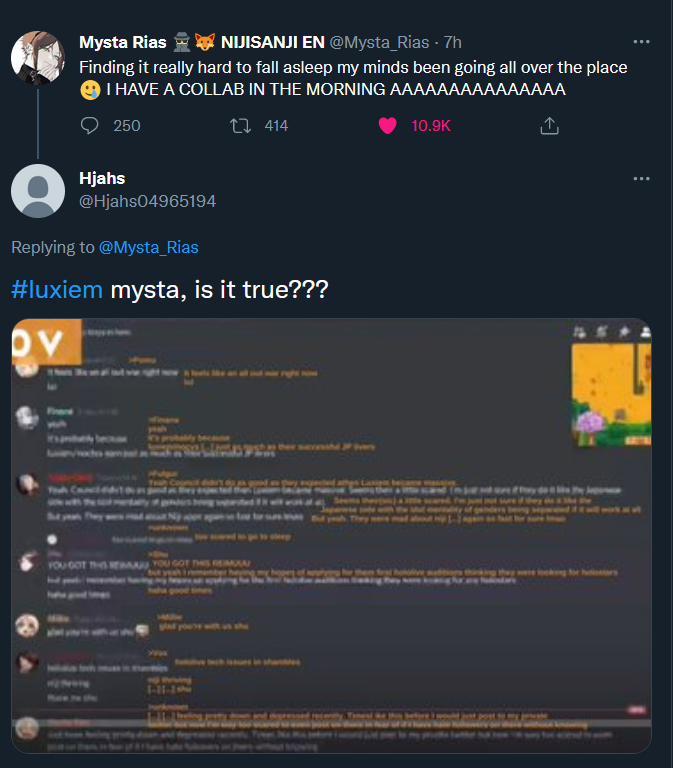The width and height of the screenshot is (673, 768).
Task: Open the 250 replies count
Action: pos(127,126)
